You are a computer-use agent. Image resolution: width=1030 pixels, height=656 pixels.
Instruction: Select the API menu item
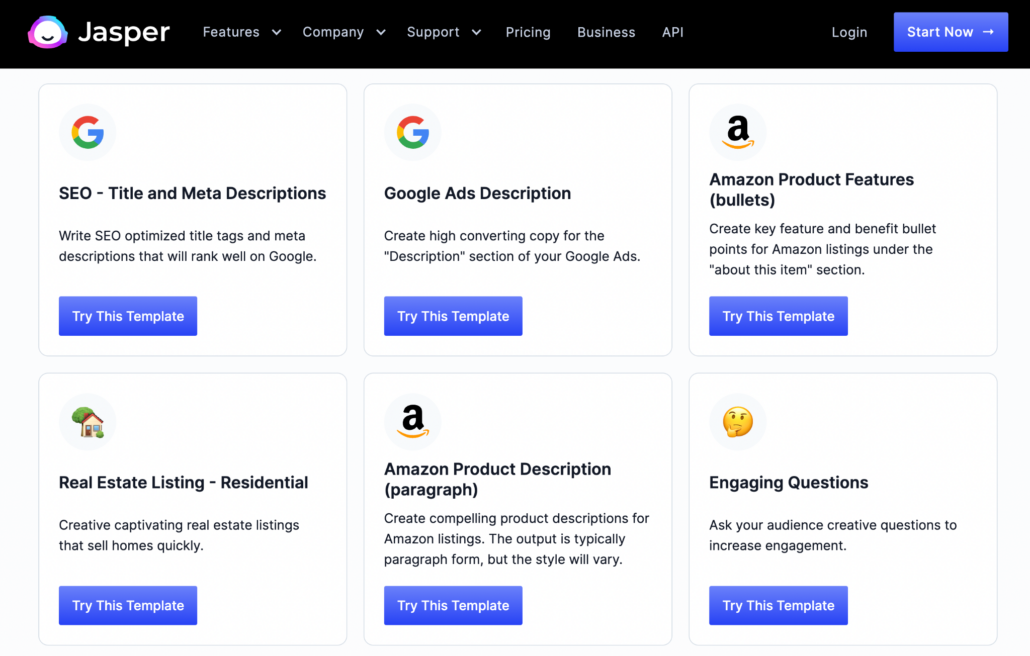pos(672,32)
